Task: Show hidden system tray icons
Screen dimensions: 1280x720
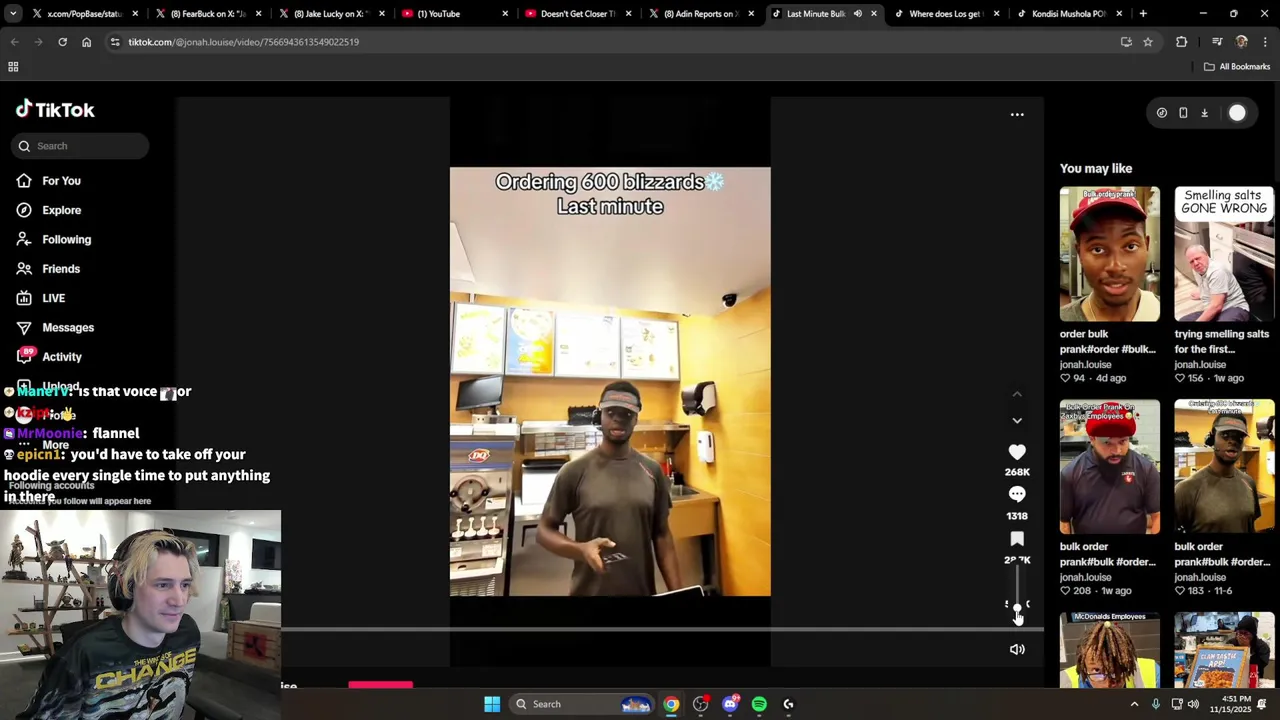Action: (1134, 704)
